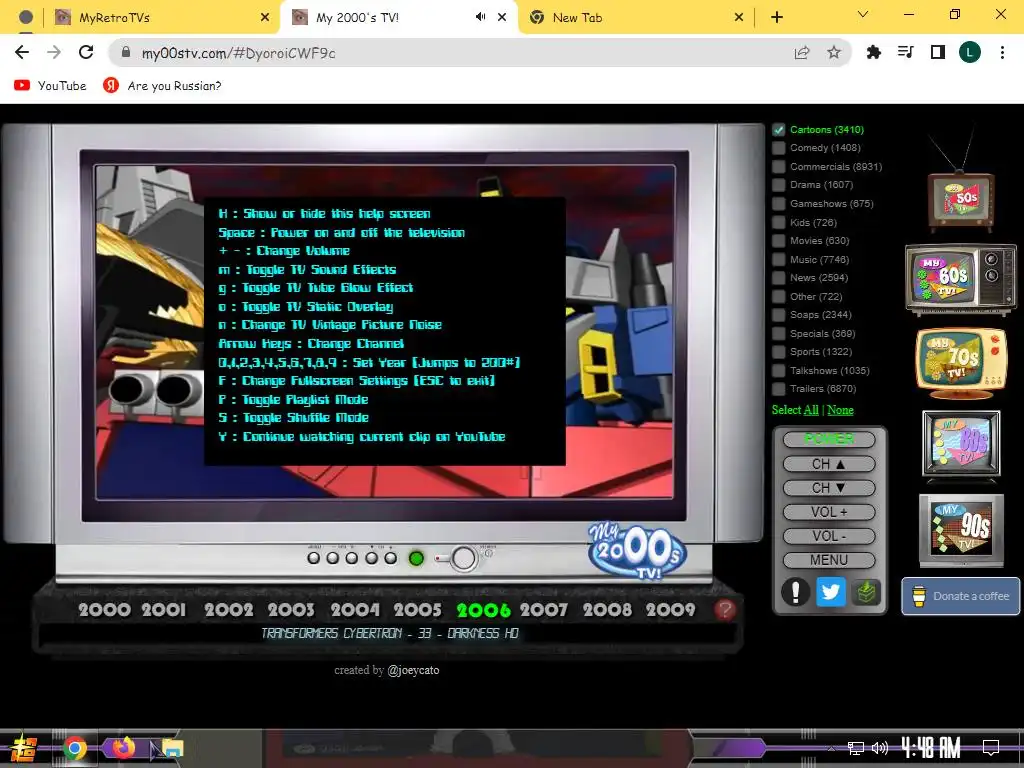Click the None link
1024x768 pixels.
(x=840, y=410)
